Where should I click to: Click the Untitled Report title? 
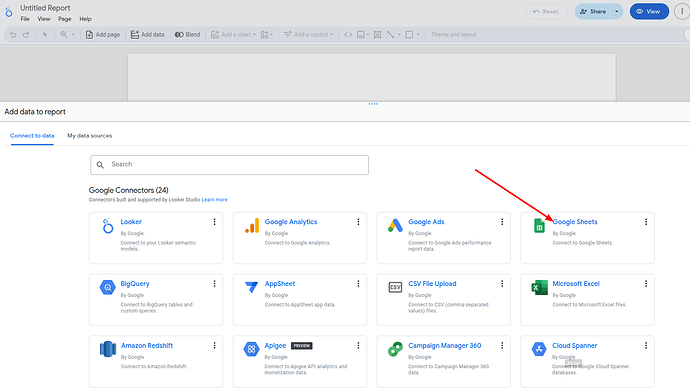tap(45, 8)
